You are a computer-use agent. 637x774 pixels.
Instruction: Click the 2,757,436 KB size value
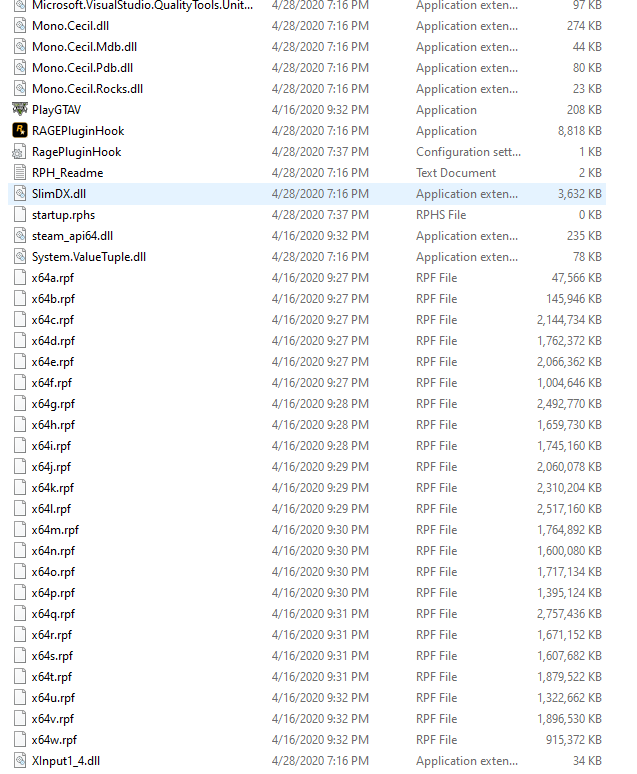pyautogui.click(x=569, y=614)
